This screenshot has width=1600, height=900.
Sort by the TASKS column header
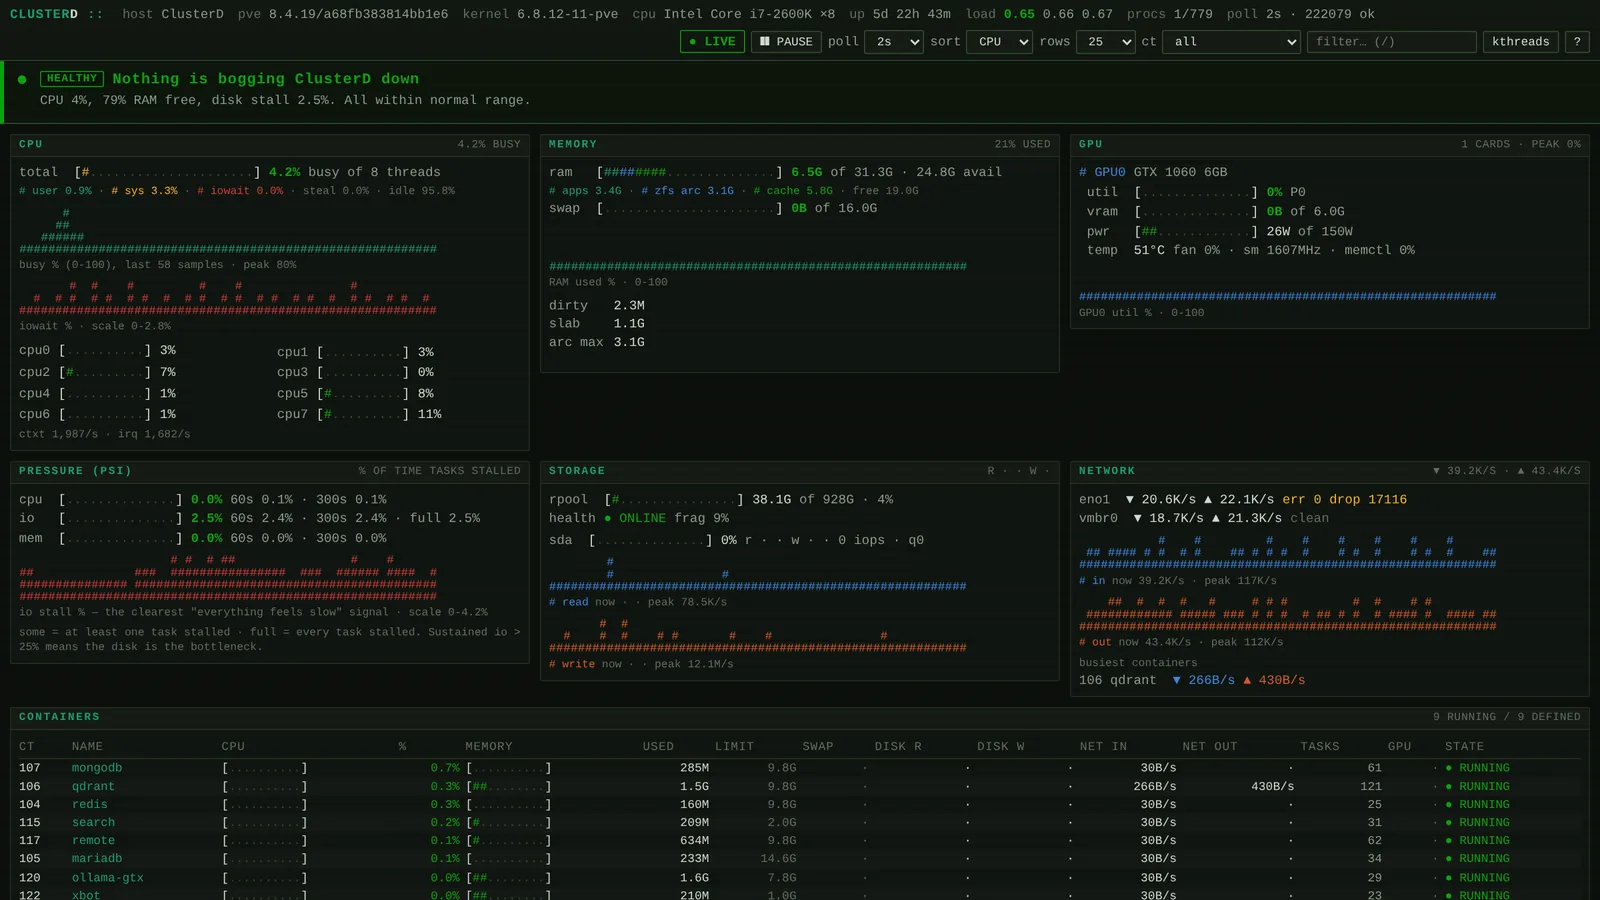(1320, 746)
